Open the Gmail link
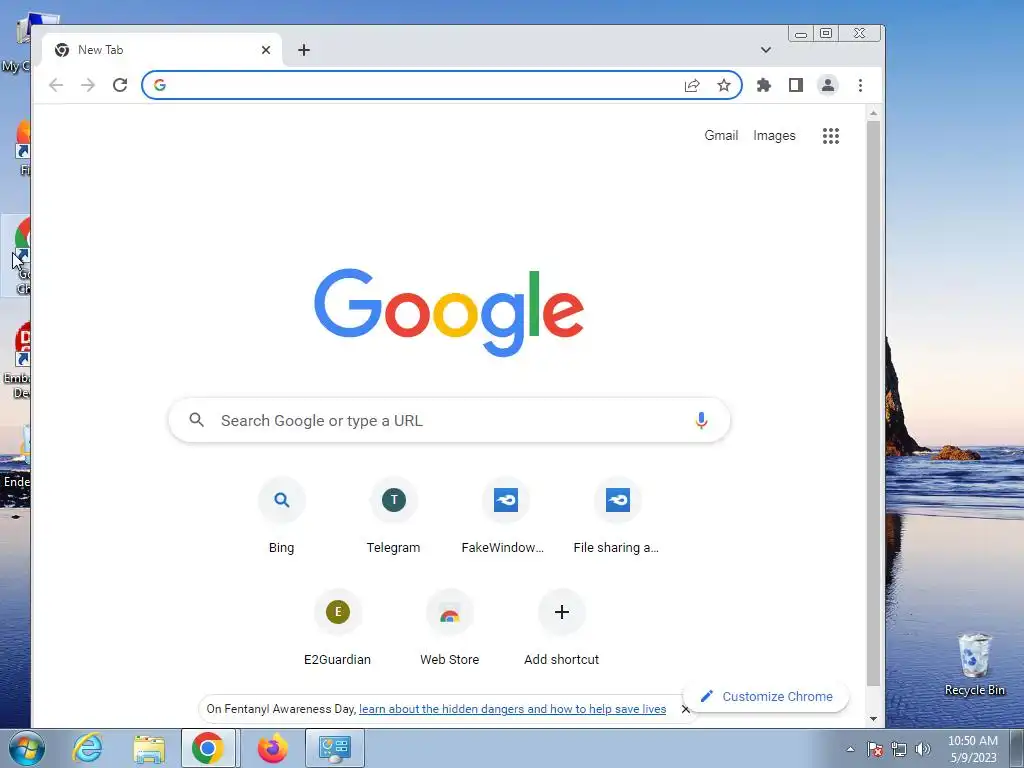Screen dimensions: 1024x768 point(721,135)
